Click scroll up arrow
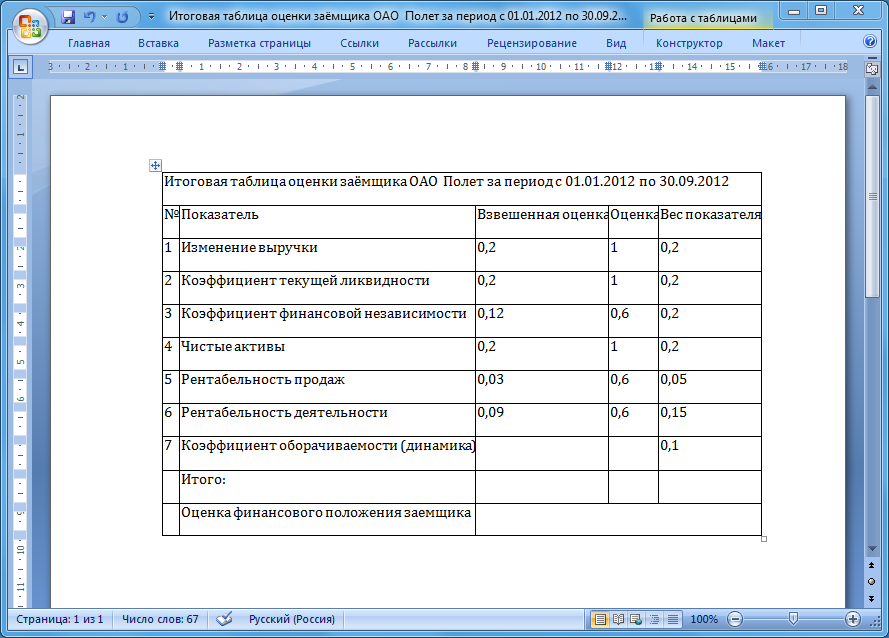Screen dimensions: 889x638 (x=872, y=86)
